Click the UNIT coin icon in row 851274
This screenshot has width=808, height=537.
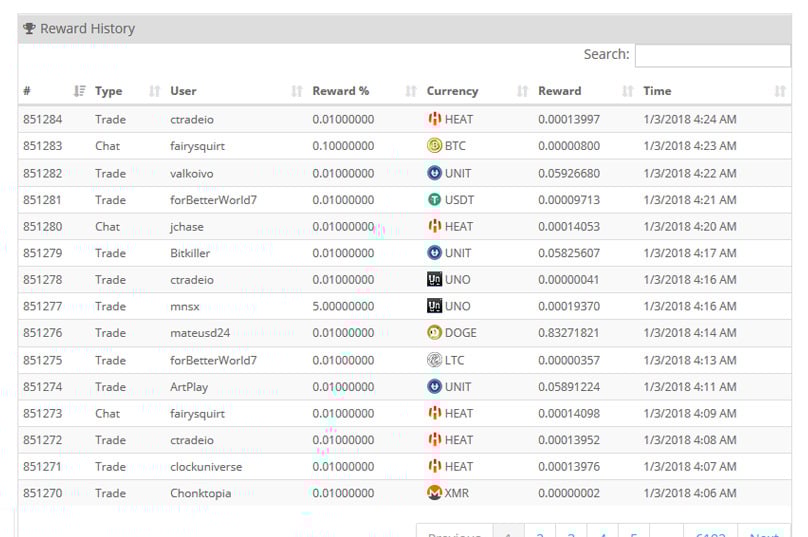coord(434,386)
